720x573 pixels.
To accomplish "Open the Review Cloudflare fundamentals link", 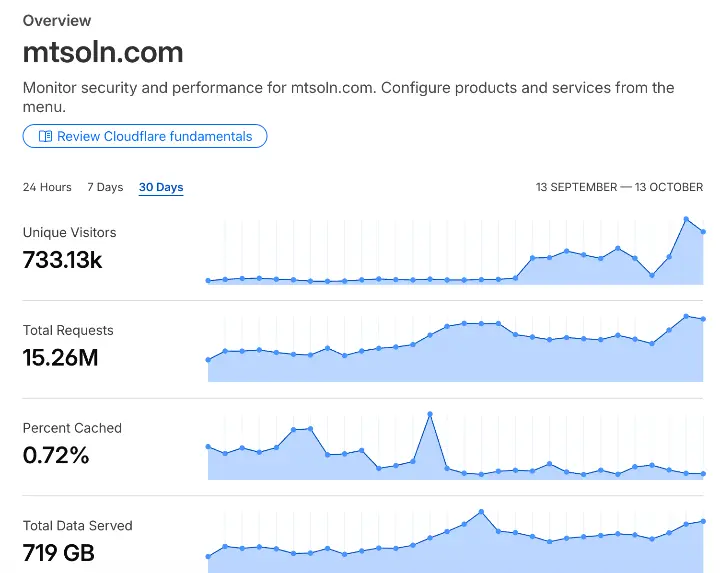I will (x=152, y=136).
